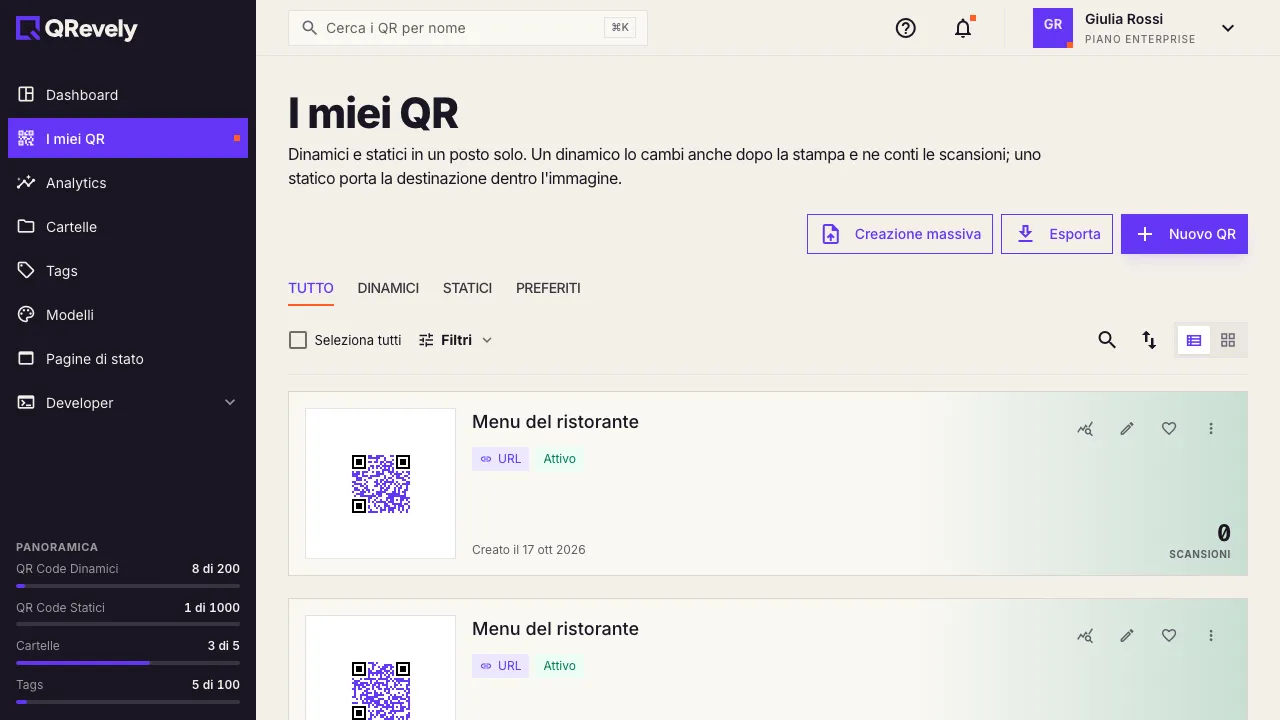The width and height of the screenshot is (1280, 720).
Task: Click the sort arrows icon
Action: point(1149,340)
